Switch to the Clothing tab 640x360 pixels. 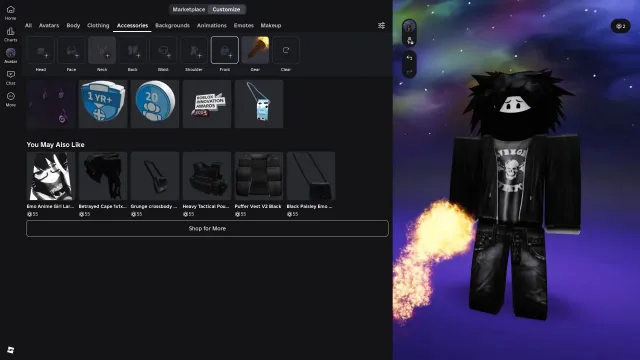(x=98, y=25)
